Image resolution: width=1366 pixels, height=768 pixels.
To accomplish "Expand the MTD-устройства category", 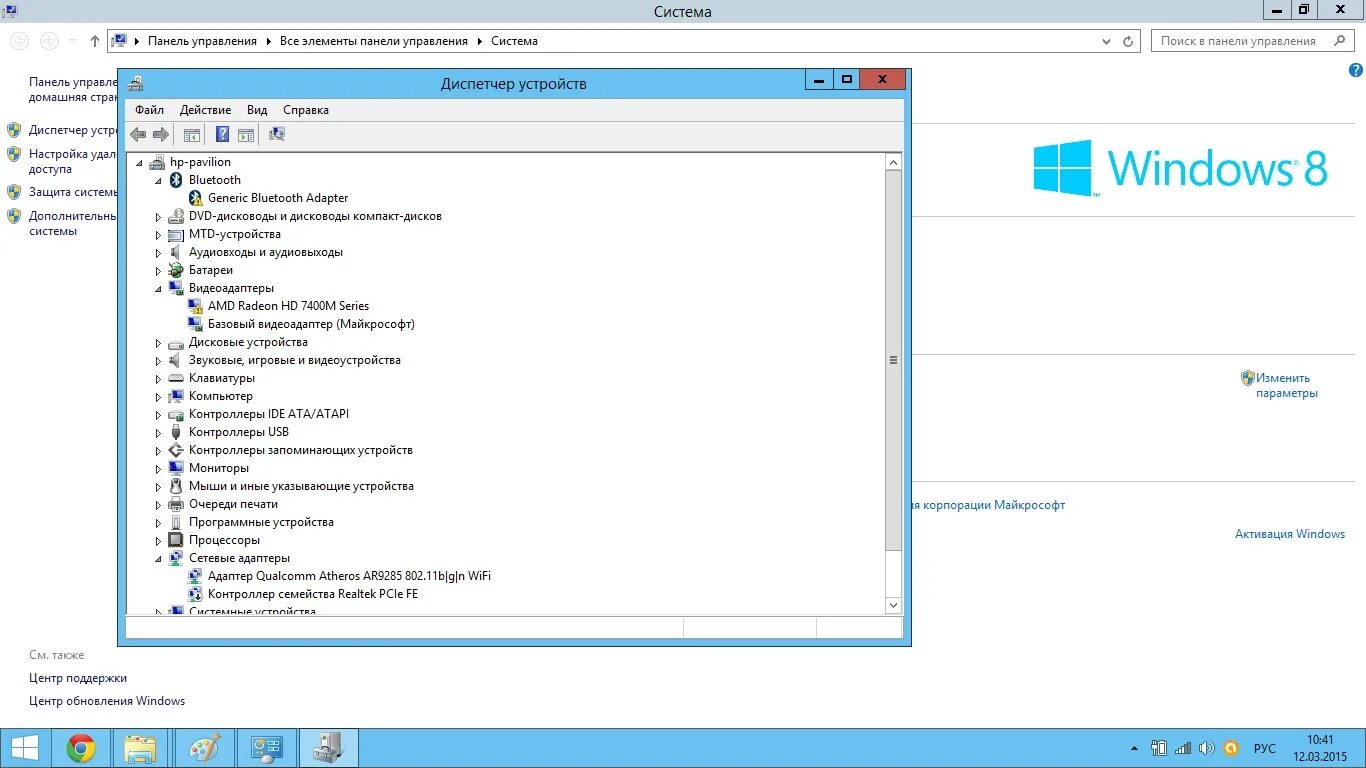I will tap(158, 235).
